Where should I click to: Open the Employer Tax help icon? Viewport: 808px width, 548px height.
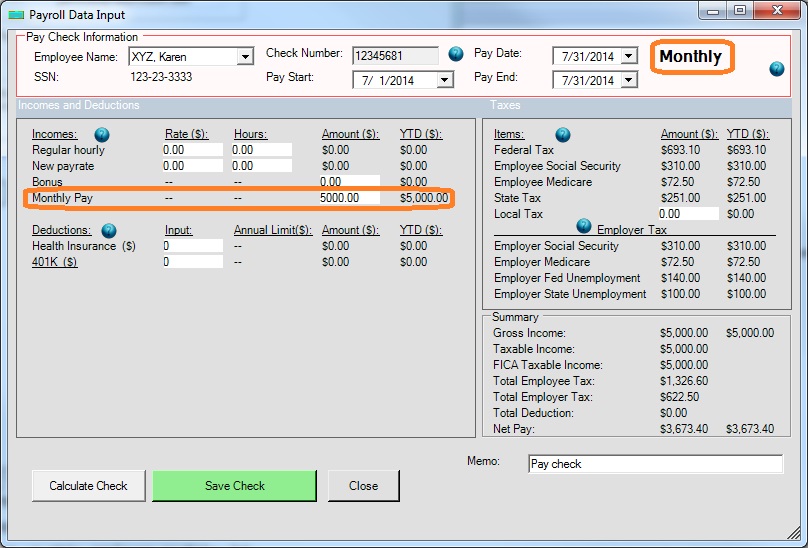(x=584, y=226)
